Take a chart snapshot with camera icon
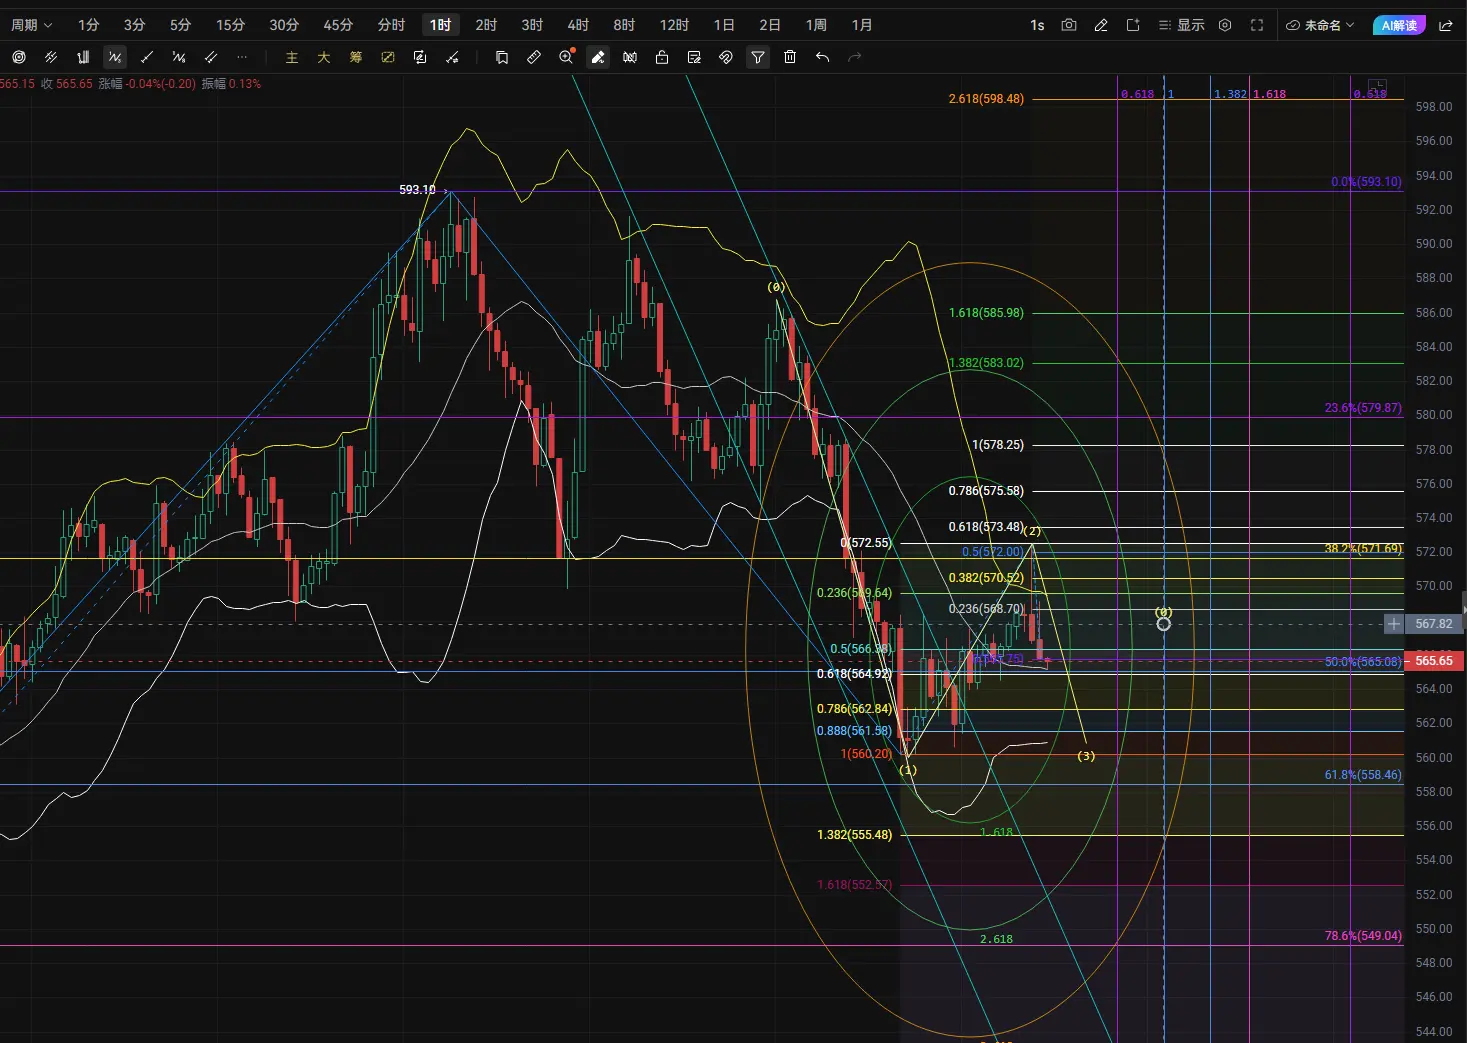 click(x=1069, y=25)
